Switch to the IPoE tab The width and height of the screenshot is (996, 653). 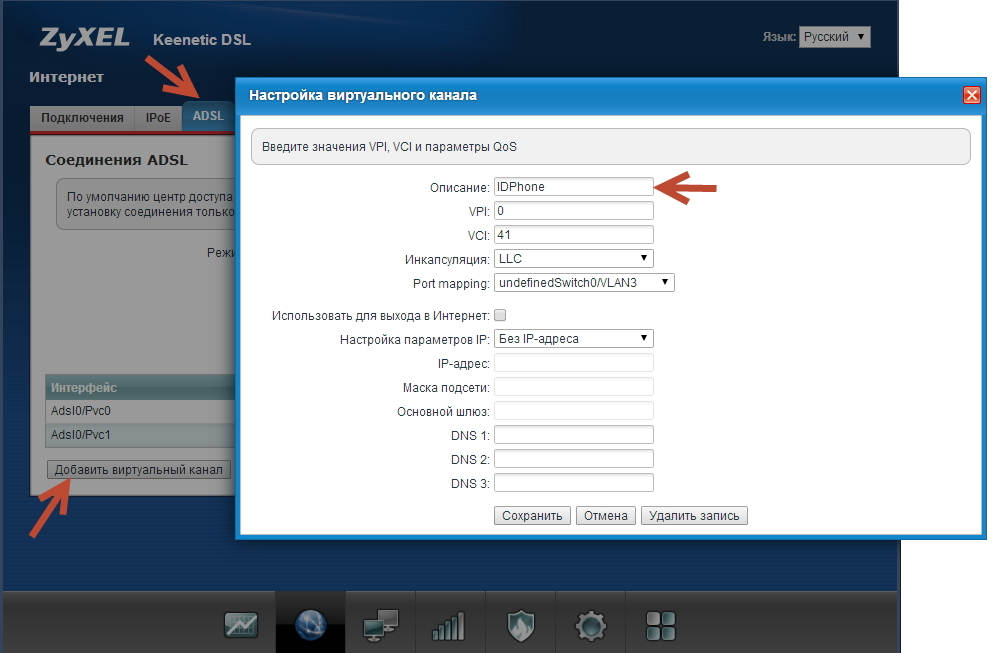coord(158,117)
